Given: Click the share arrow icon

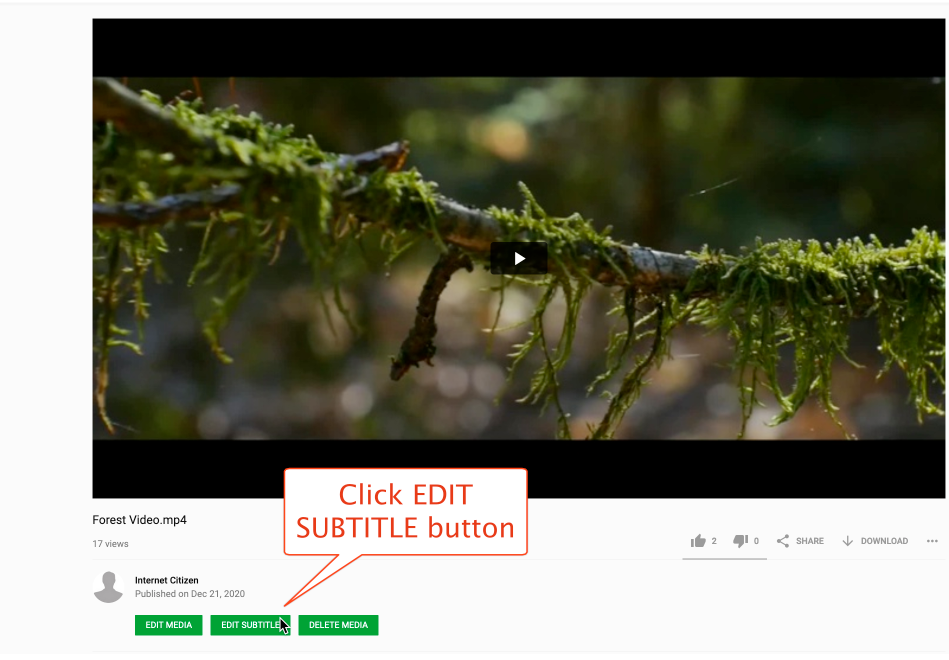Looking at the screenshot, I should coord(783,541).
